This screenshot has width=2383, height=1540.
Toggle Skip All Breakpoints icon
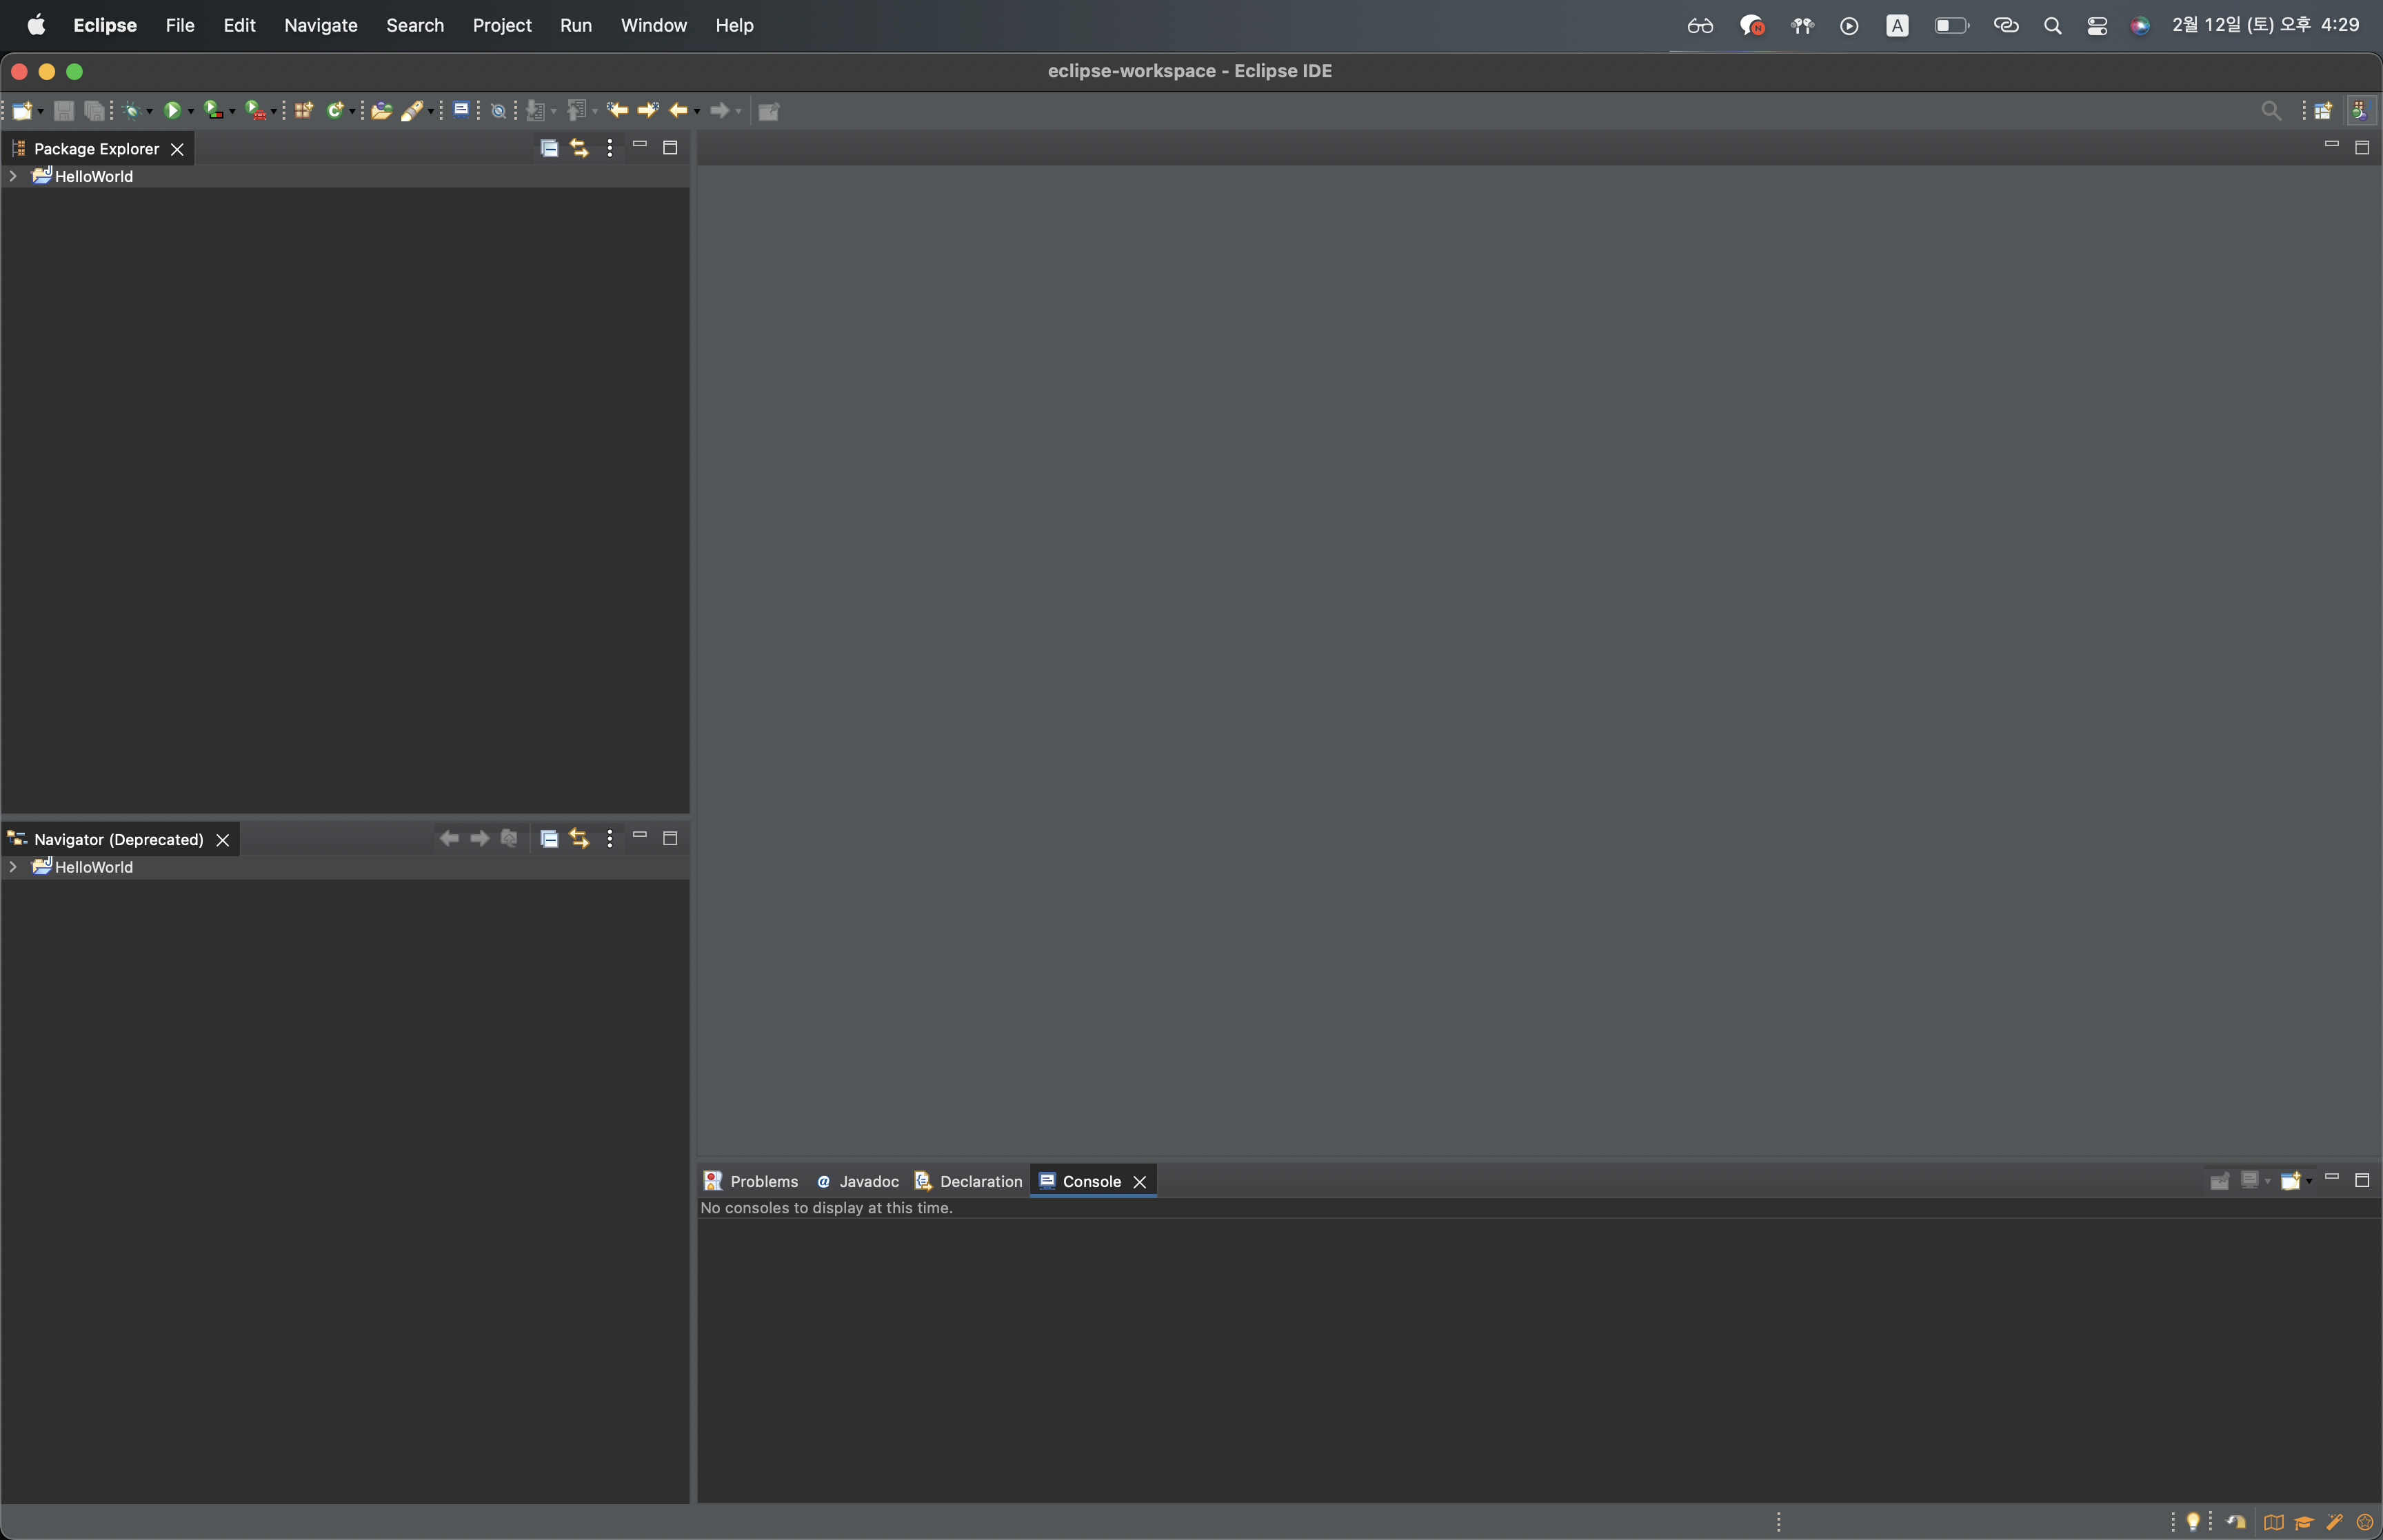point(498,111)
